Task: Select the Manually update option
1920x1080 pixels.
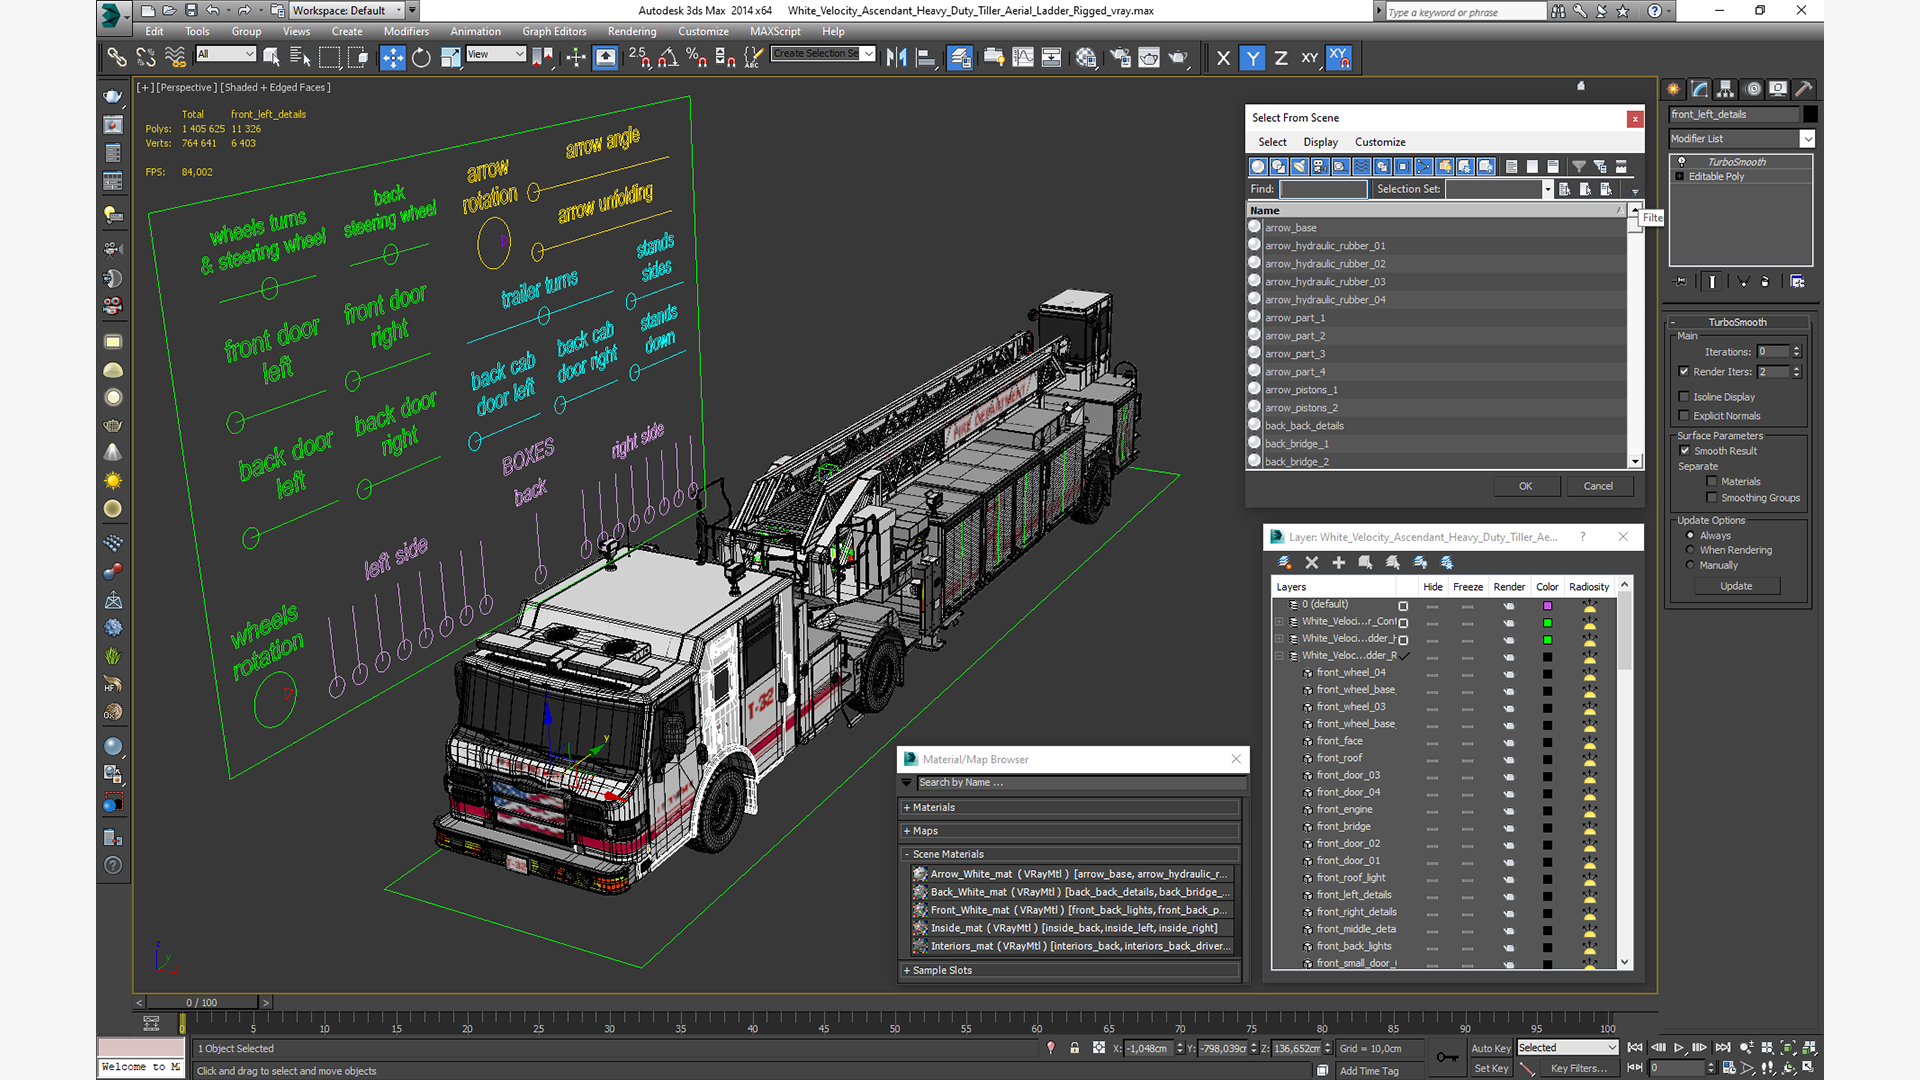Action: (1691, 565)
